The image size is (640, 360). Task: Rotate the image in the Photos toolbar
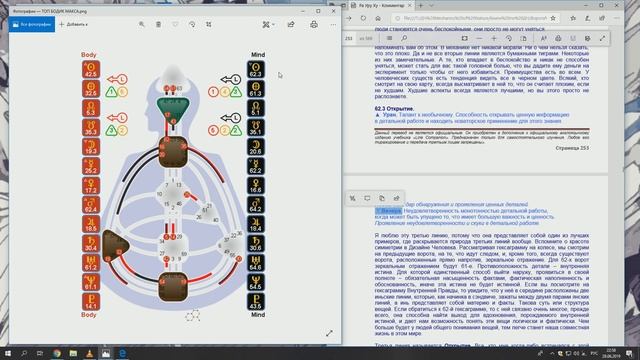pyautogui.click(x=192, y=24)
